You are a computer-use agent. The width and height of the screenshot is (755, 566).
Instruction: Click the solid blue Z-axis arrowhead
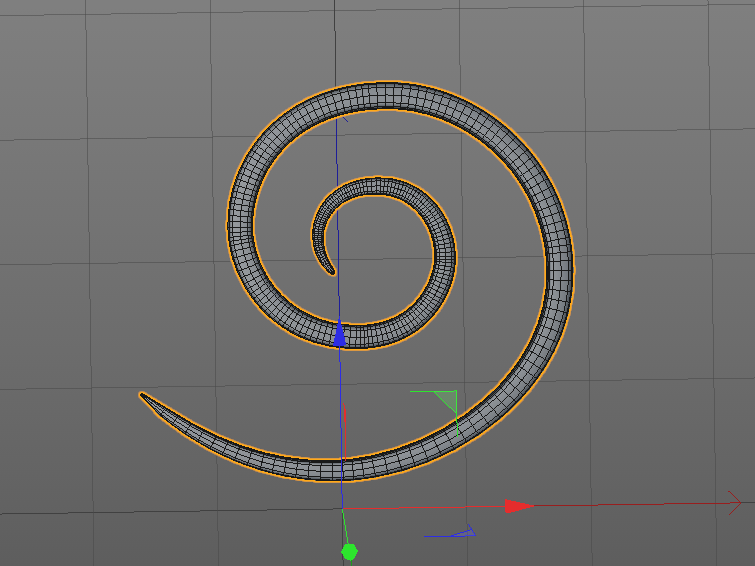[339, 333]
